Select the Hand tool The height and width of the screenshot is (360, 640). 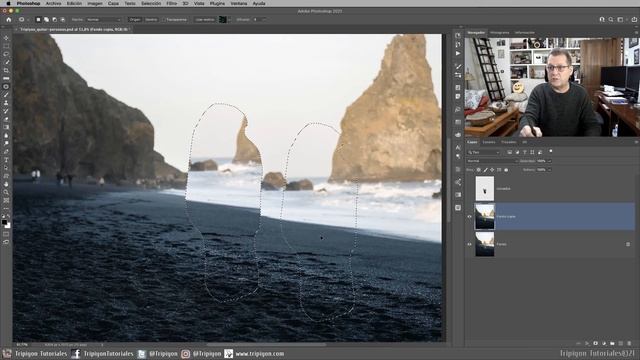pos(6,184)
